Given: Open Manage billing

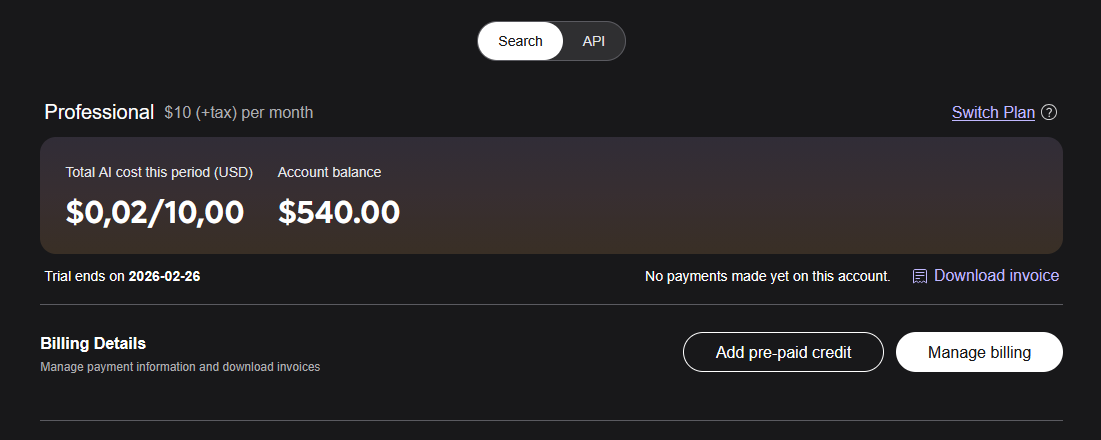Looking at the screenshot, I should 978,352.
